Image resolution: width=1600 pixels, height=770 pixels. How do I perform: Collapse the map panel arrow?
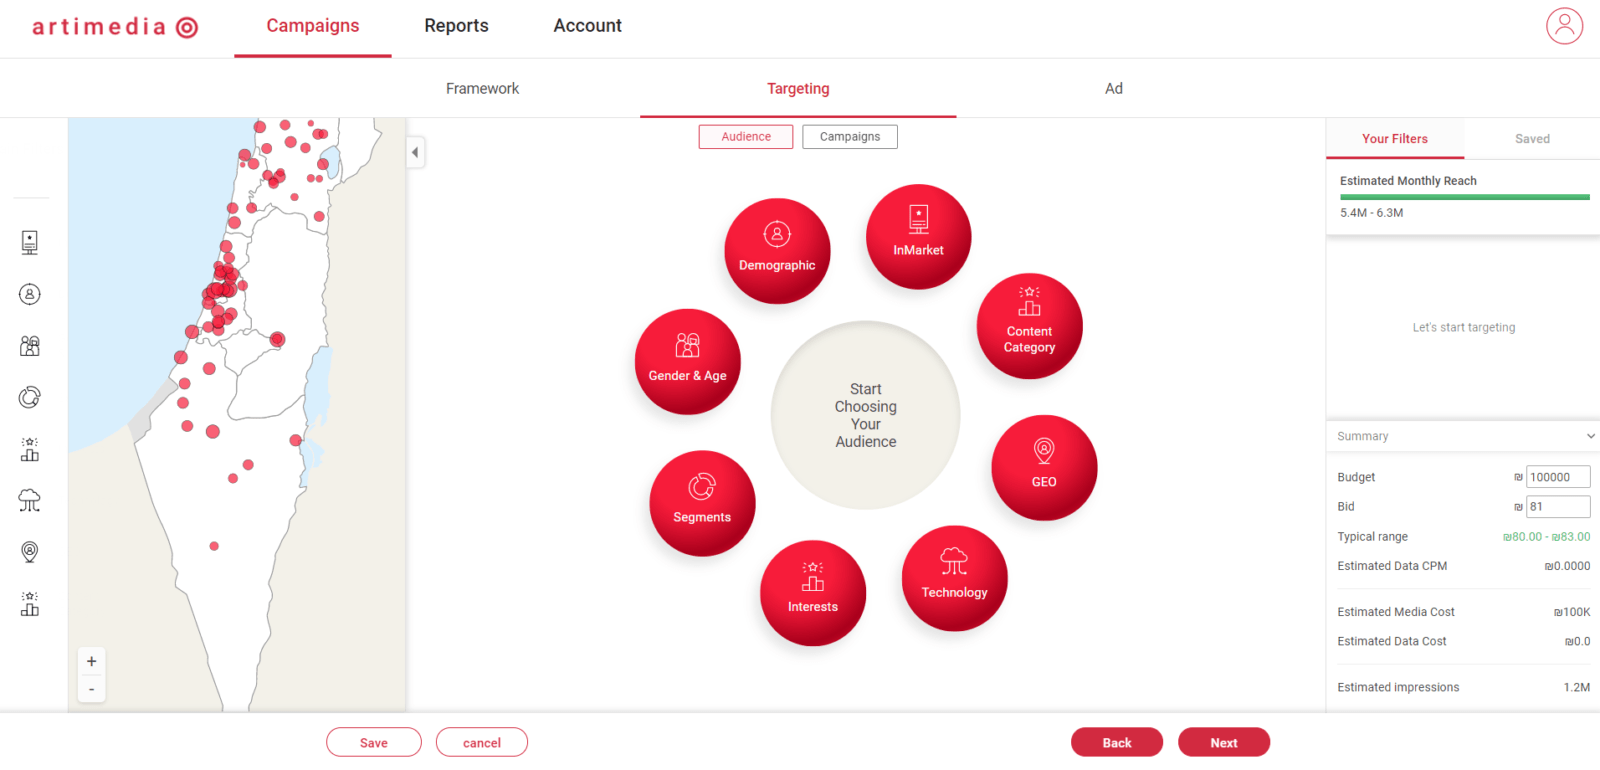[415, 153]
